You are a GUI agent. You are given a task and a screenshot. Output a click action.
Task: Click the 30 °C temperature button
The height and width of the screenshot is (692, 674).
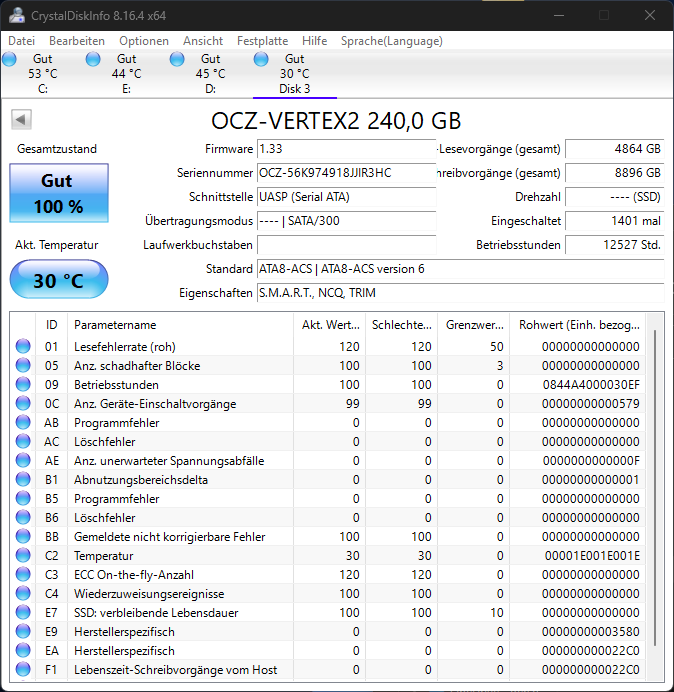pyautogui.click(x=59, y=279)
